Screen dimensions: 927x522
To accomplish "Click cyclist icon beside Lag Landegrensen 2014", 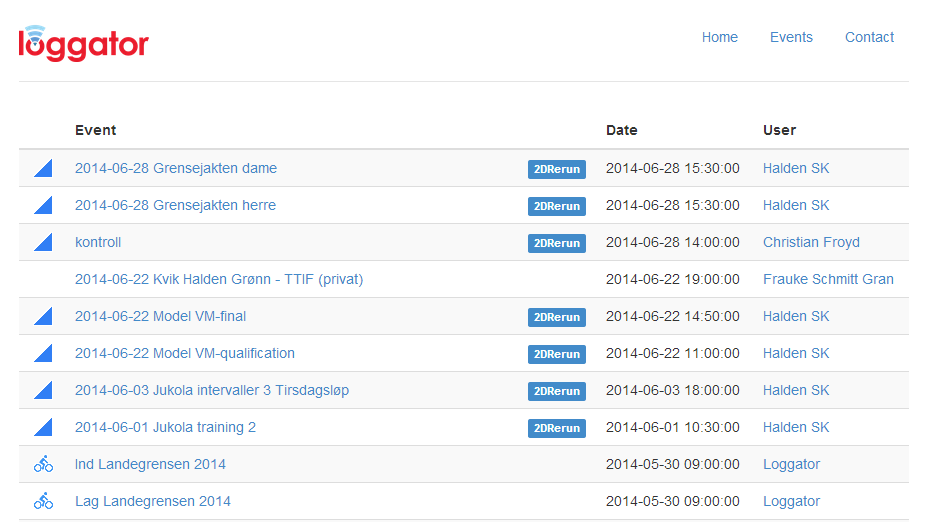I will click(43, 501).
